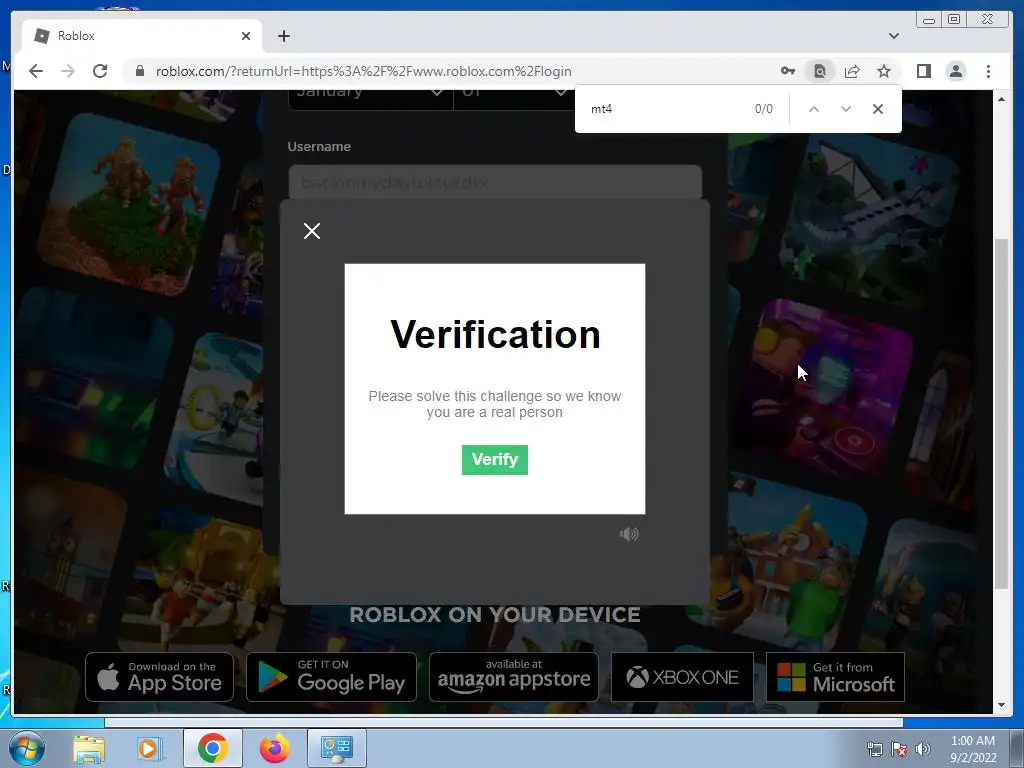Jump to next find result
This screenshot has width=1024, height=768.
(846, 109)
